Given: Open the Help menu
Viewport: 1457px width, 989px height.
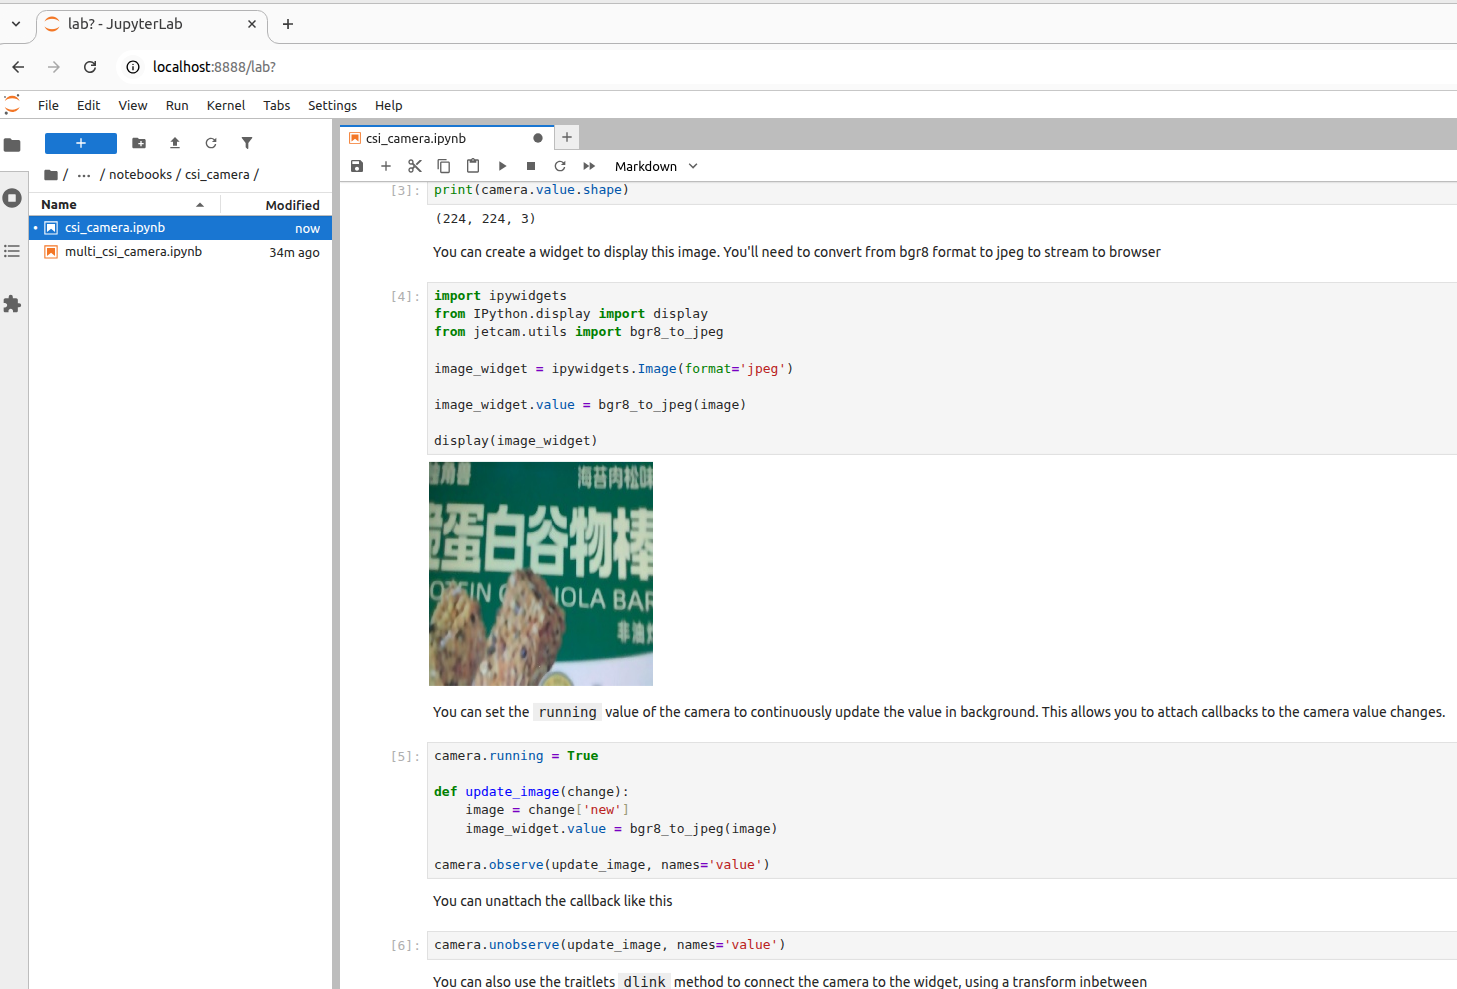Looking at the screenshot, I should (389, 105).
